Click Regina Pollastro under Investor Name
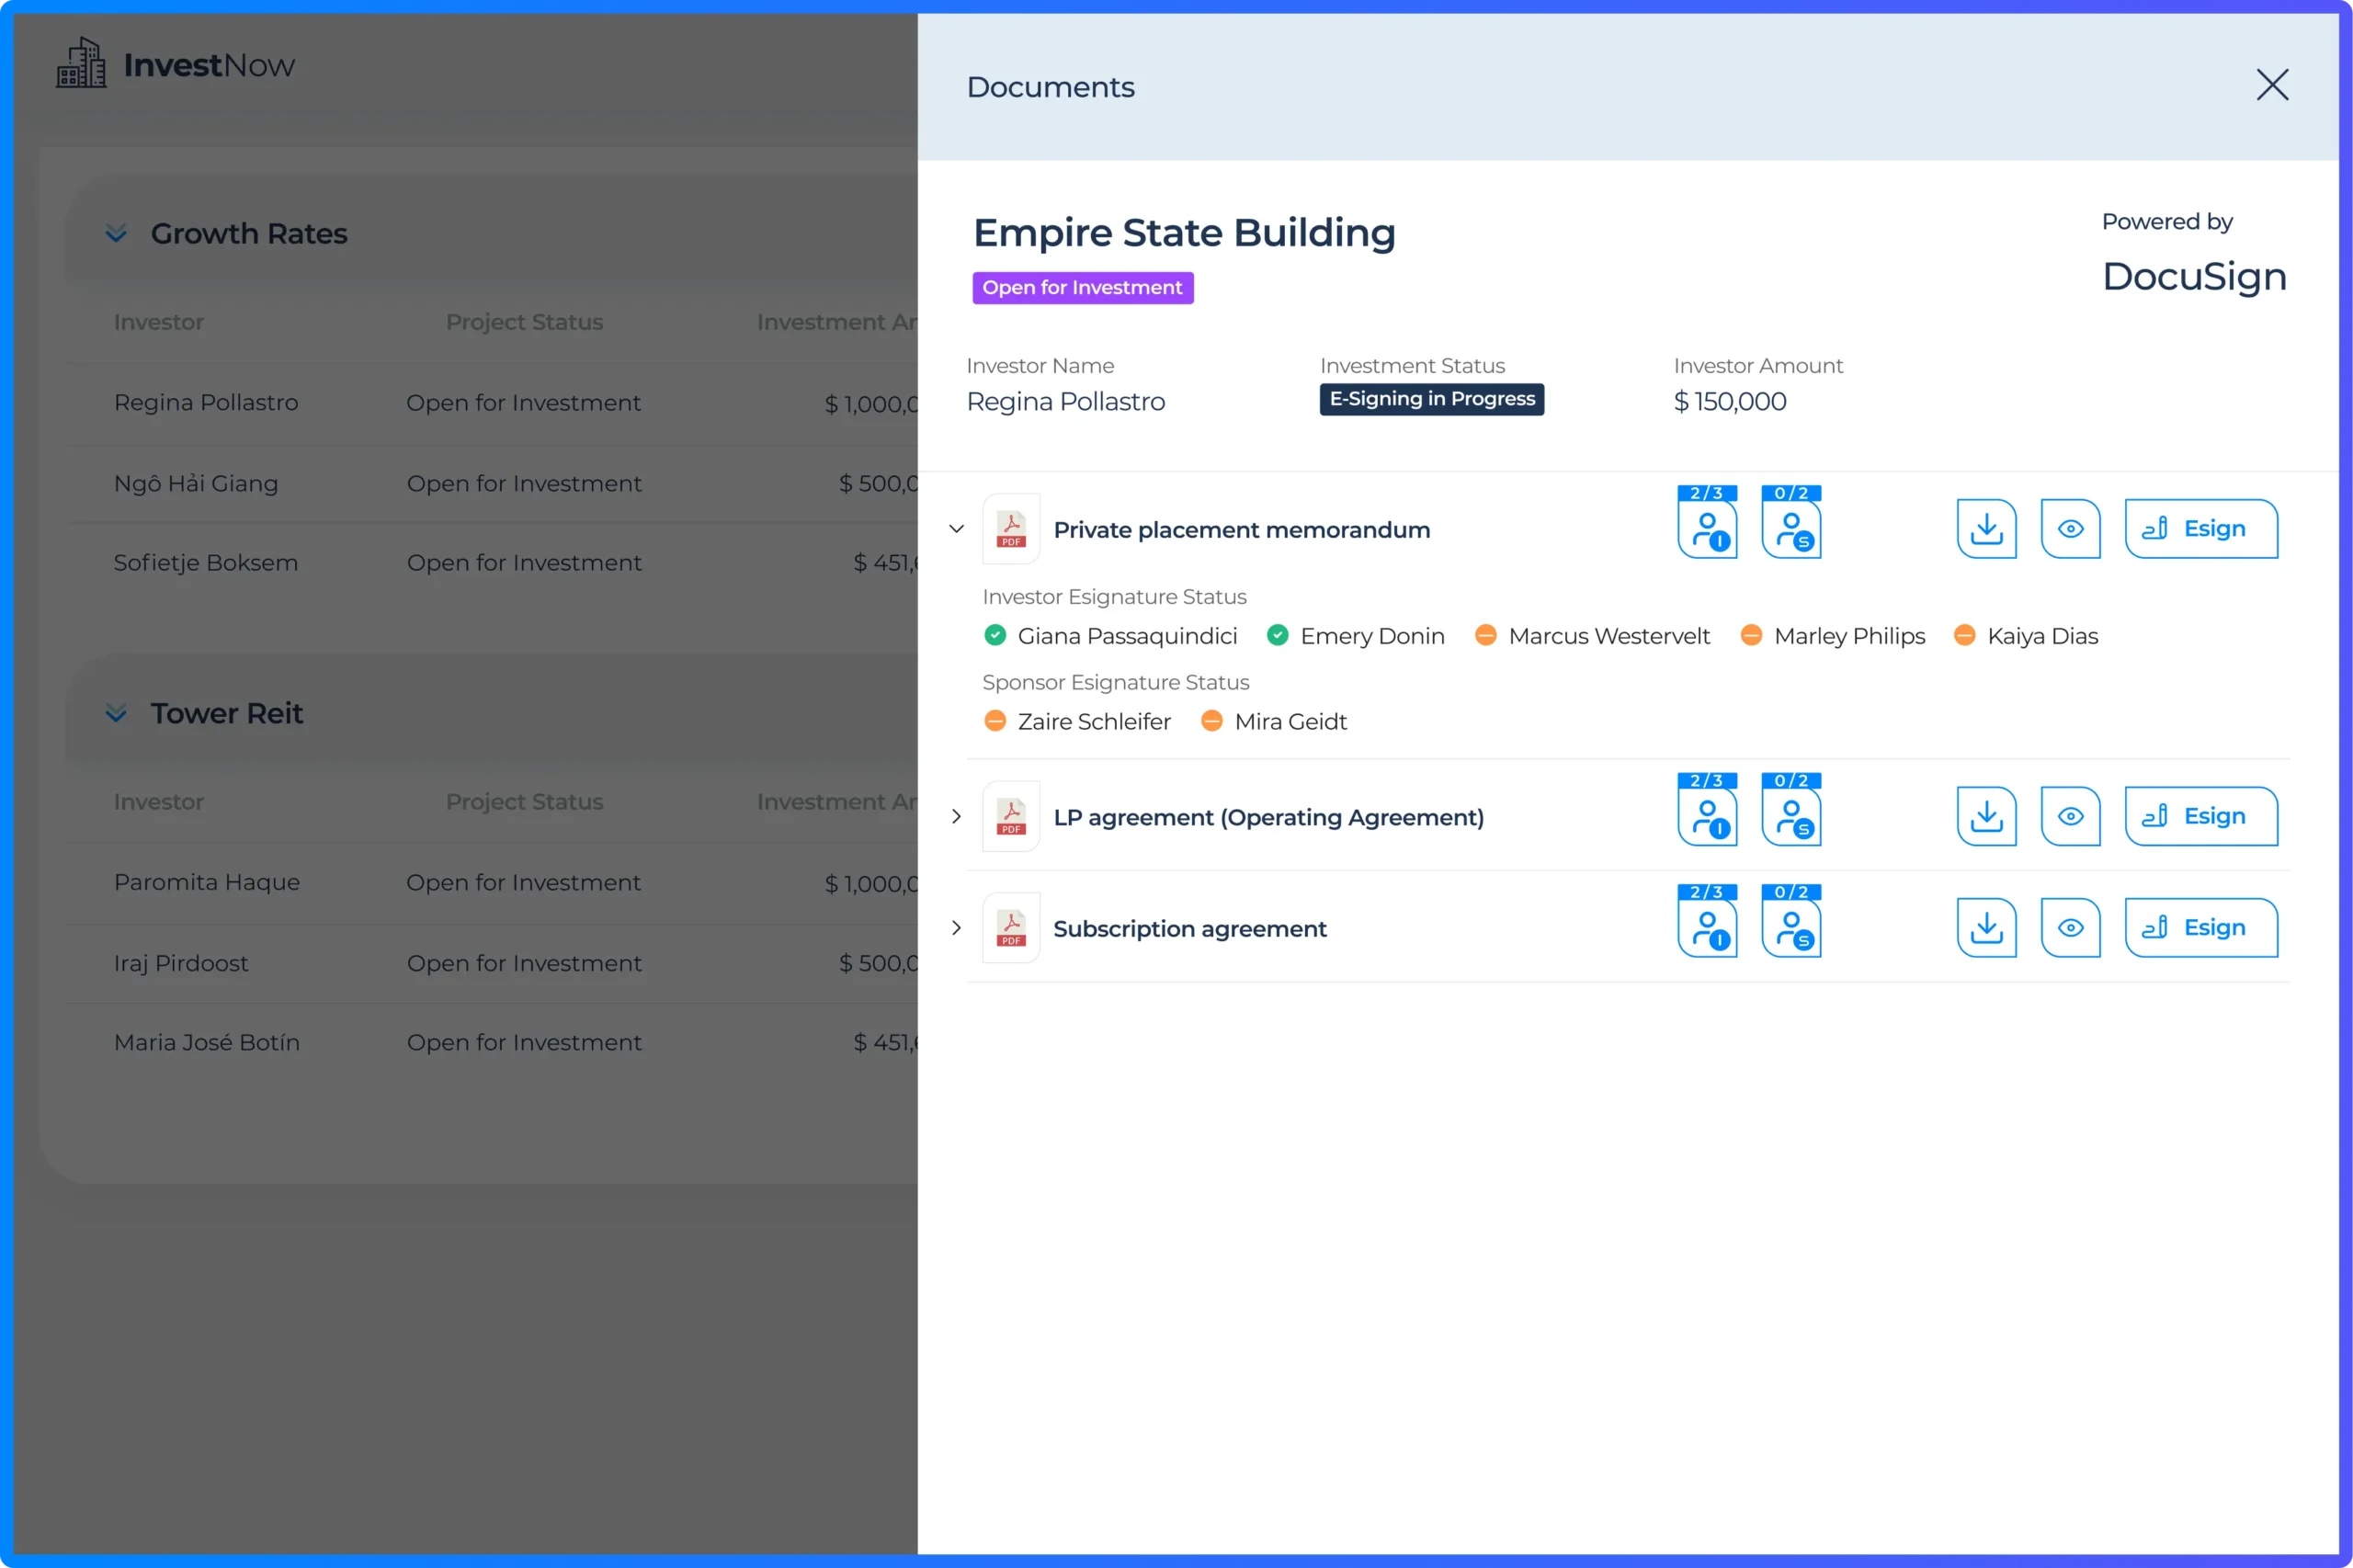 click(1065, 401)
